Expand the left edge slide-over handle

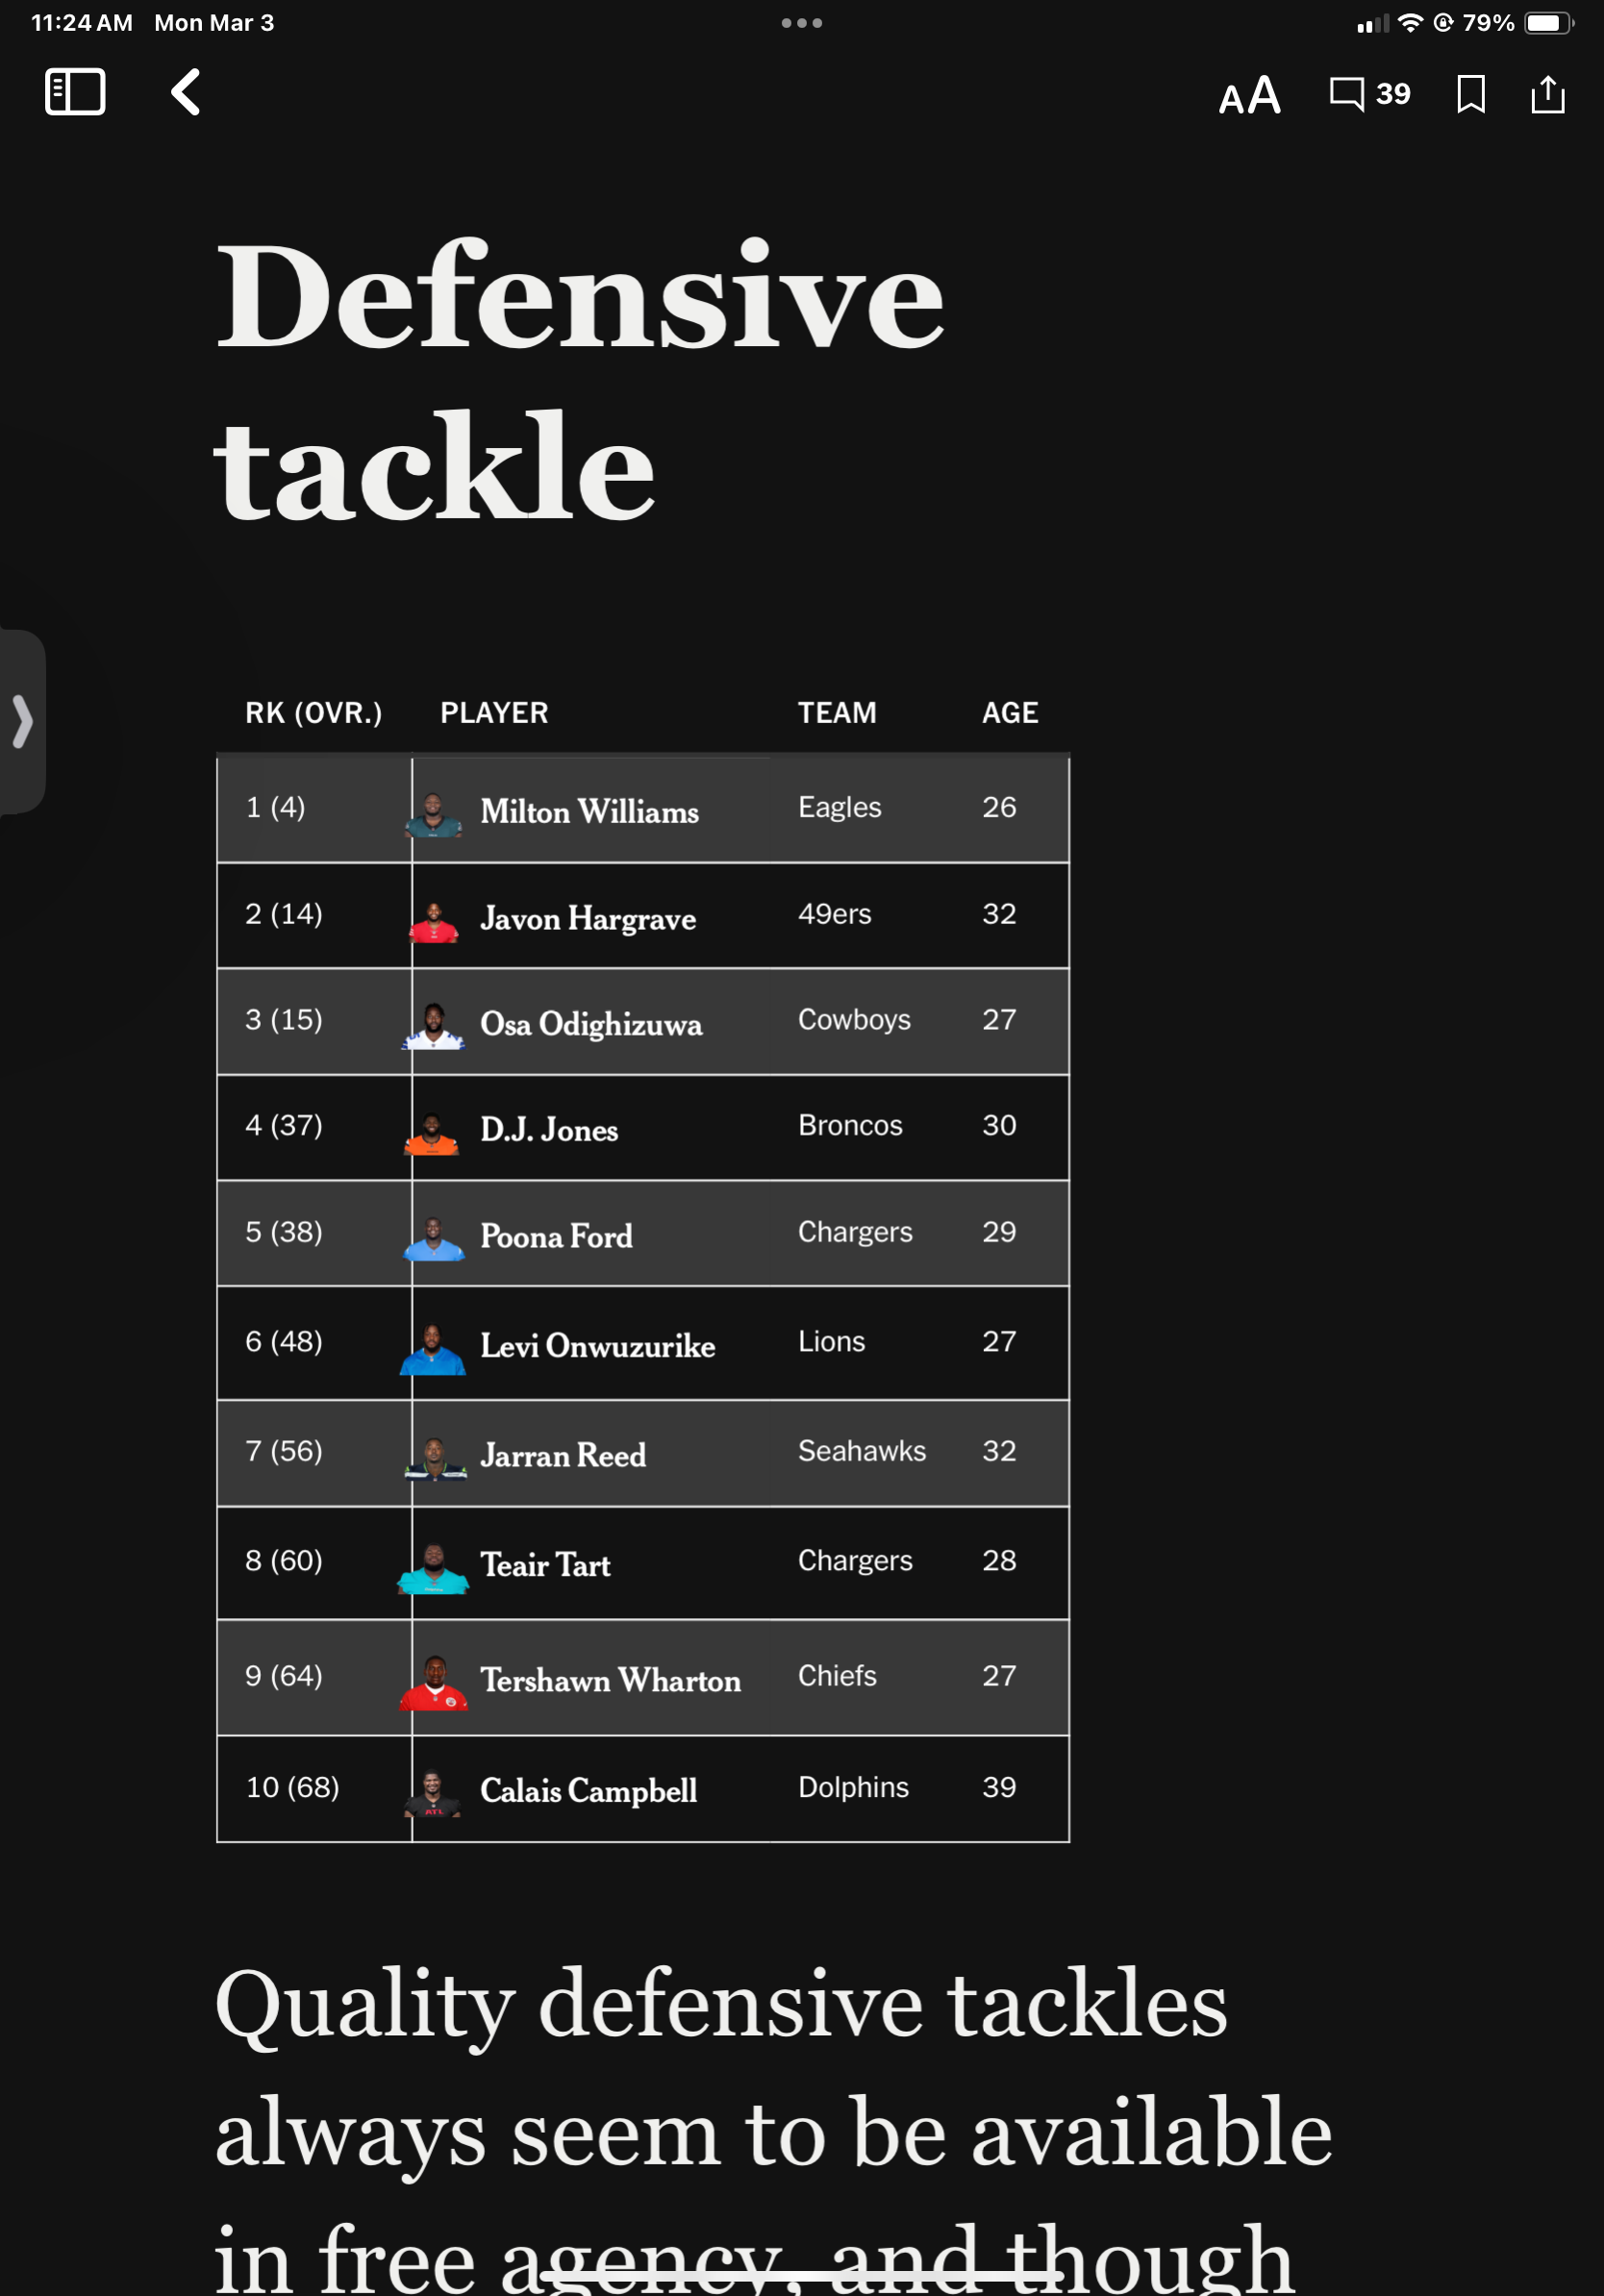[22, 721]
